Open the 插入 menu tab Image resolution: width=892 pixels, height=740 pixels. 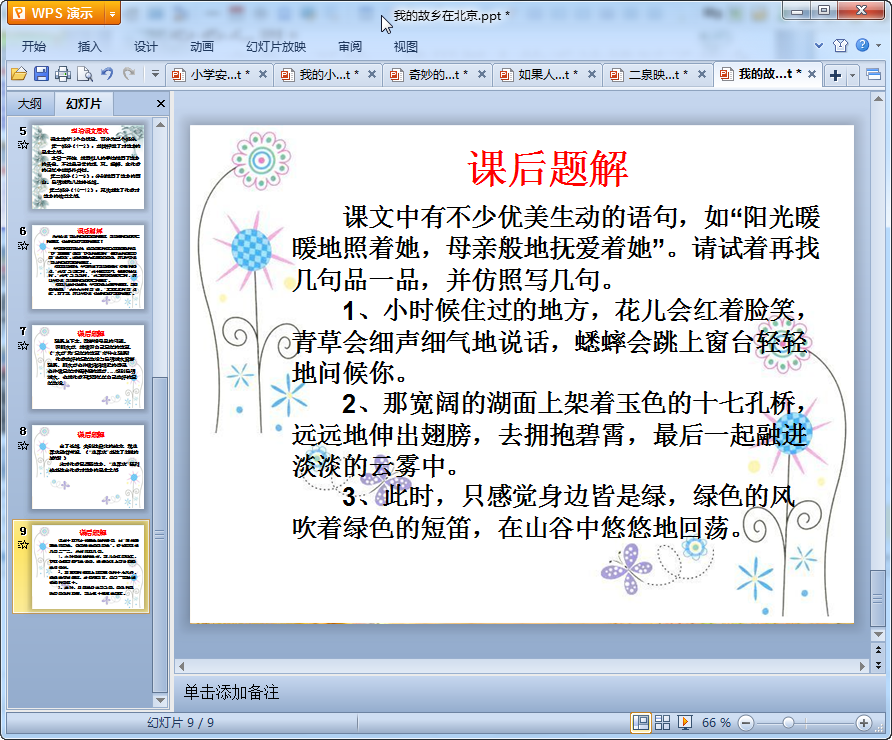[x=89, y=47]
